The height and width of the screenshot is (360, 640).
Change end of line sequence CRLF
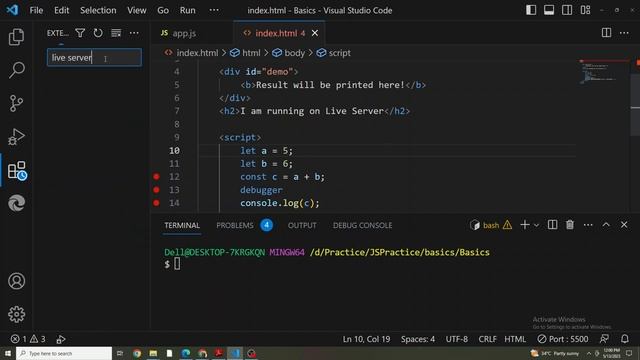coord(487,339)
